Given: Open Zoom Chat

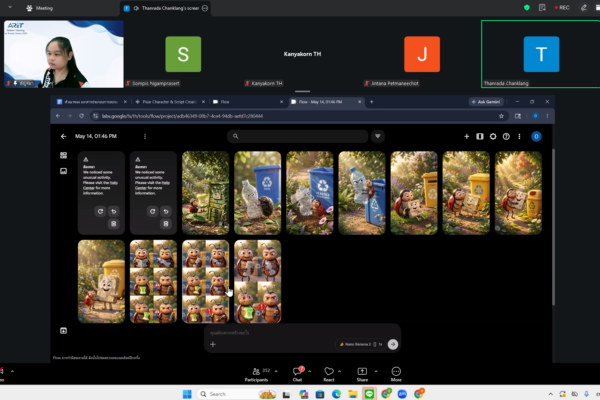Looking at the screenshot, I should (x=298, y=374).
